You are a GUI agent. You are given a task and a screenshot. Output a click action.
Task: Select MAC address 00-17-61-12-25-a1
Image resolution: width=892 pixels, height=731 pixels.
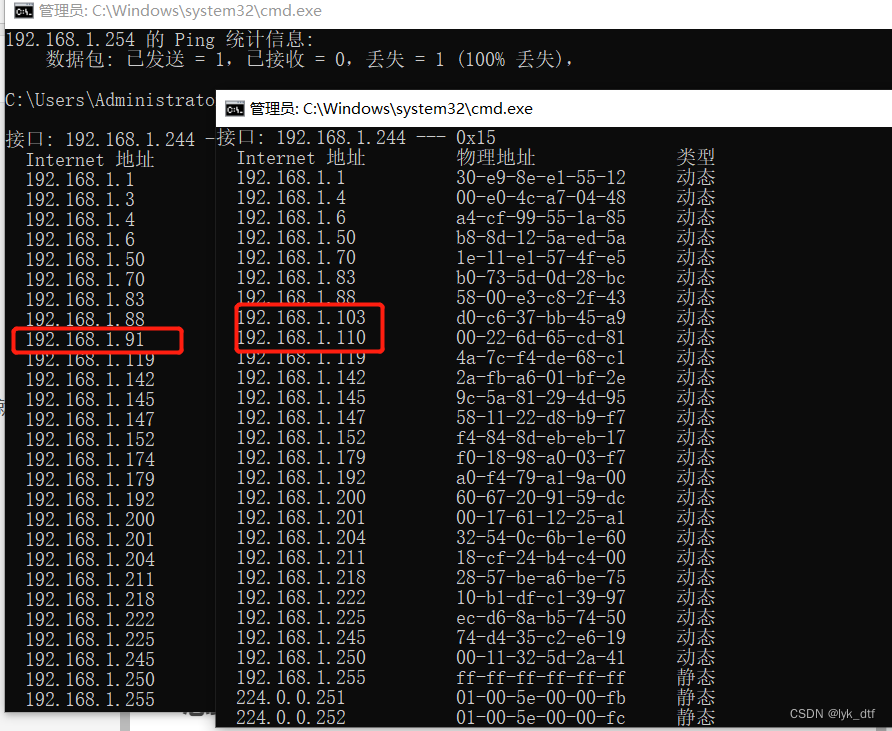pos(540,517)
